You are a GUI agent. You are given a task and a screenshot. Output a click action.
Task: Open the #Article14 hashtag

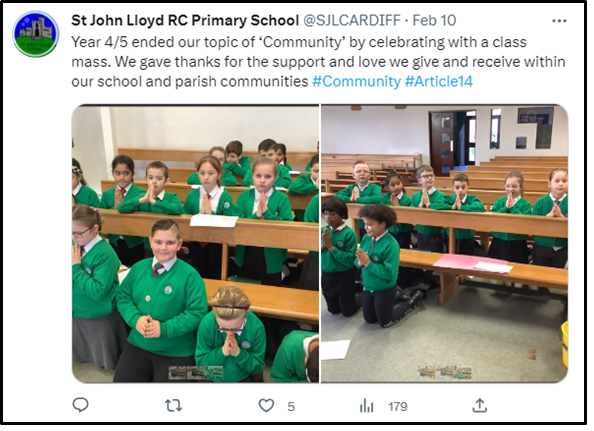439,81
